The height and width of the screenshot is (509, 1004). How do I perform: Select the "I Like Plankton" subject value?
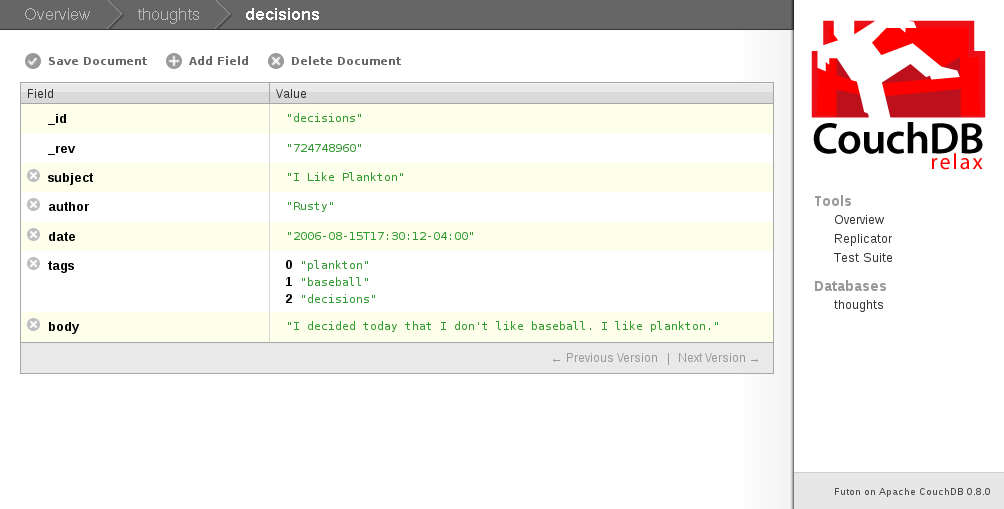pyautogui.click(x=345, y=178)
